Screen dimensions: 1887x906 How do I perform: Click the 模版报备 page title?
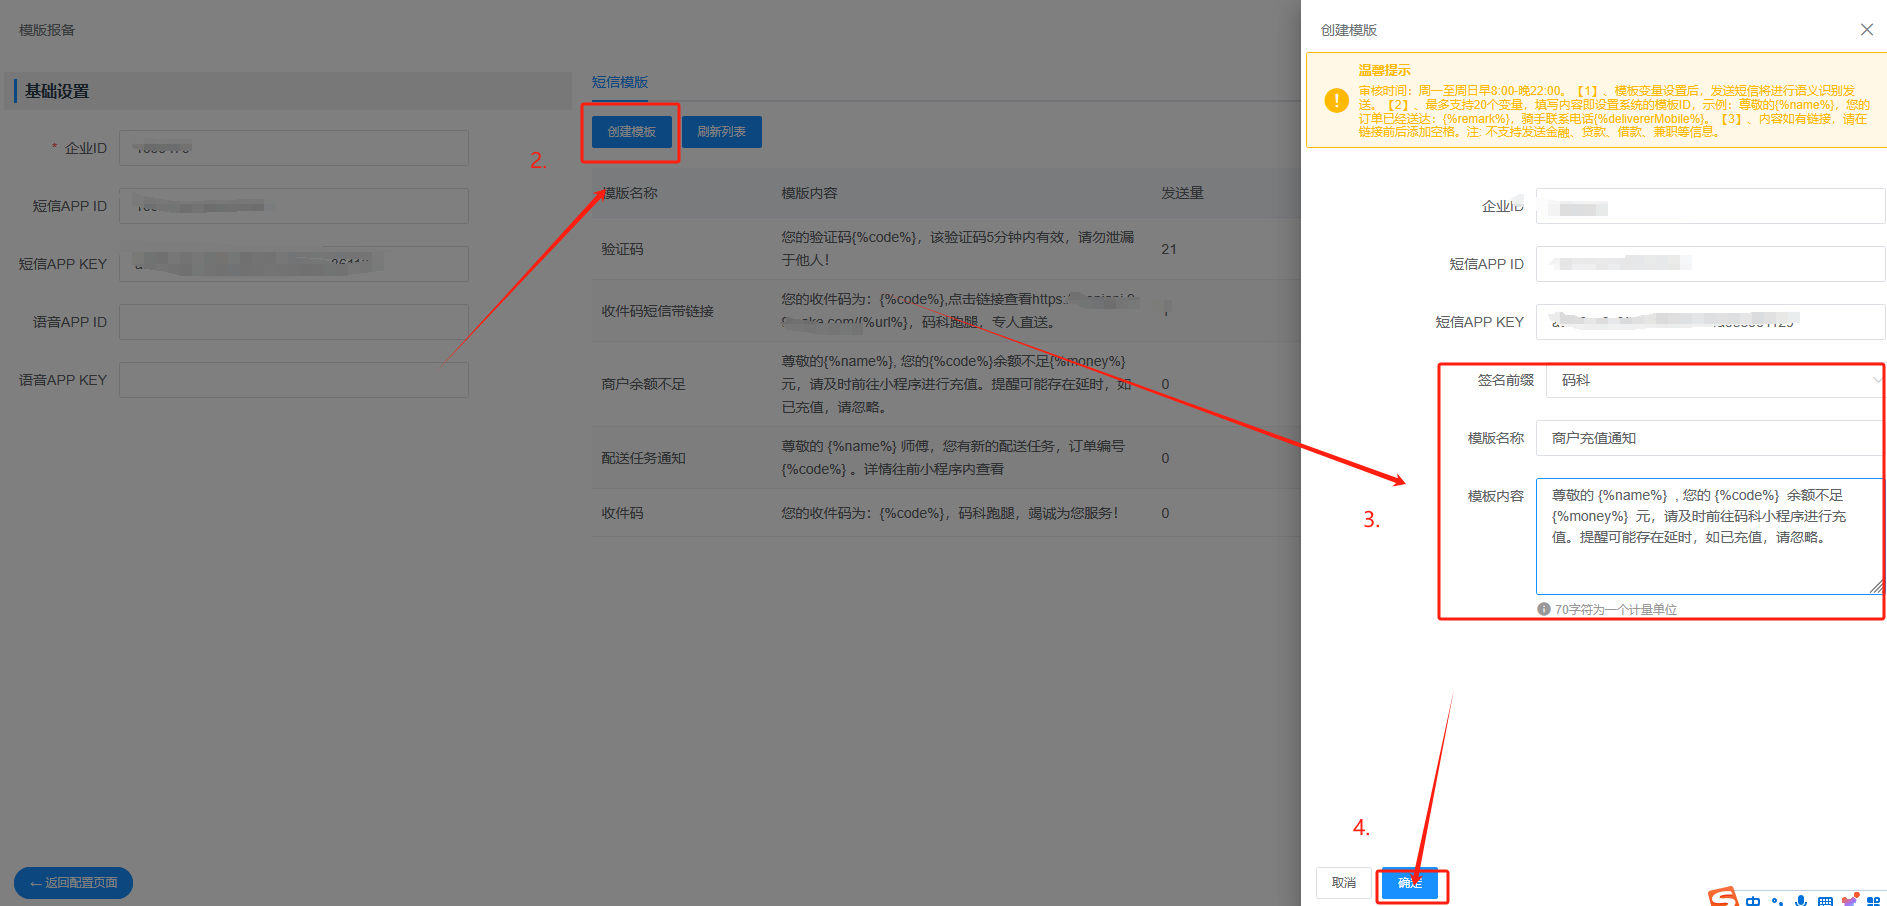(x=47, y=30)
